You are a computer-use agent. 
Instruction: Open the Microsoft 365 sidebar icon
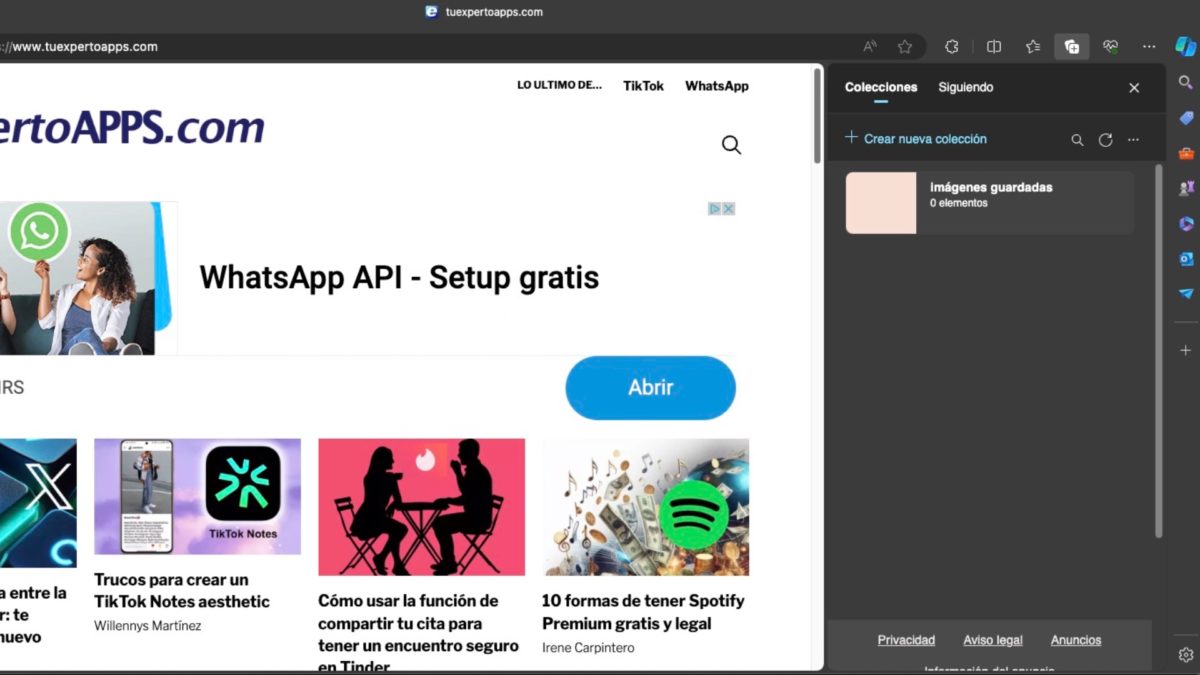tap(1186, 223)
